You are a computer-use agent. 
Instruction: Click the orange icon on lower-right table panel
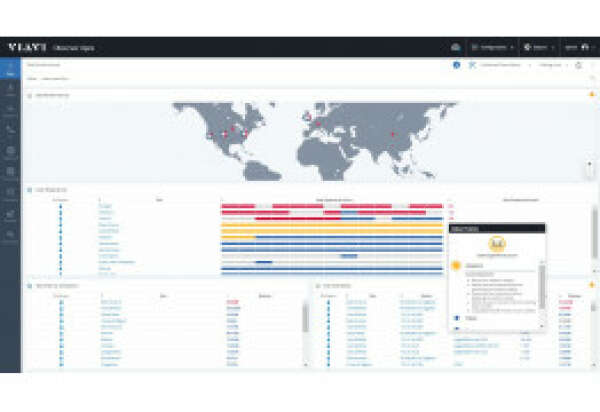(591, 285)
